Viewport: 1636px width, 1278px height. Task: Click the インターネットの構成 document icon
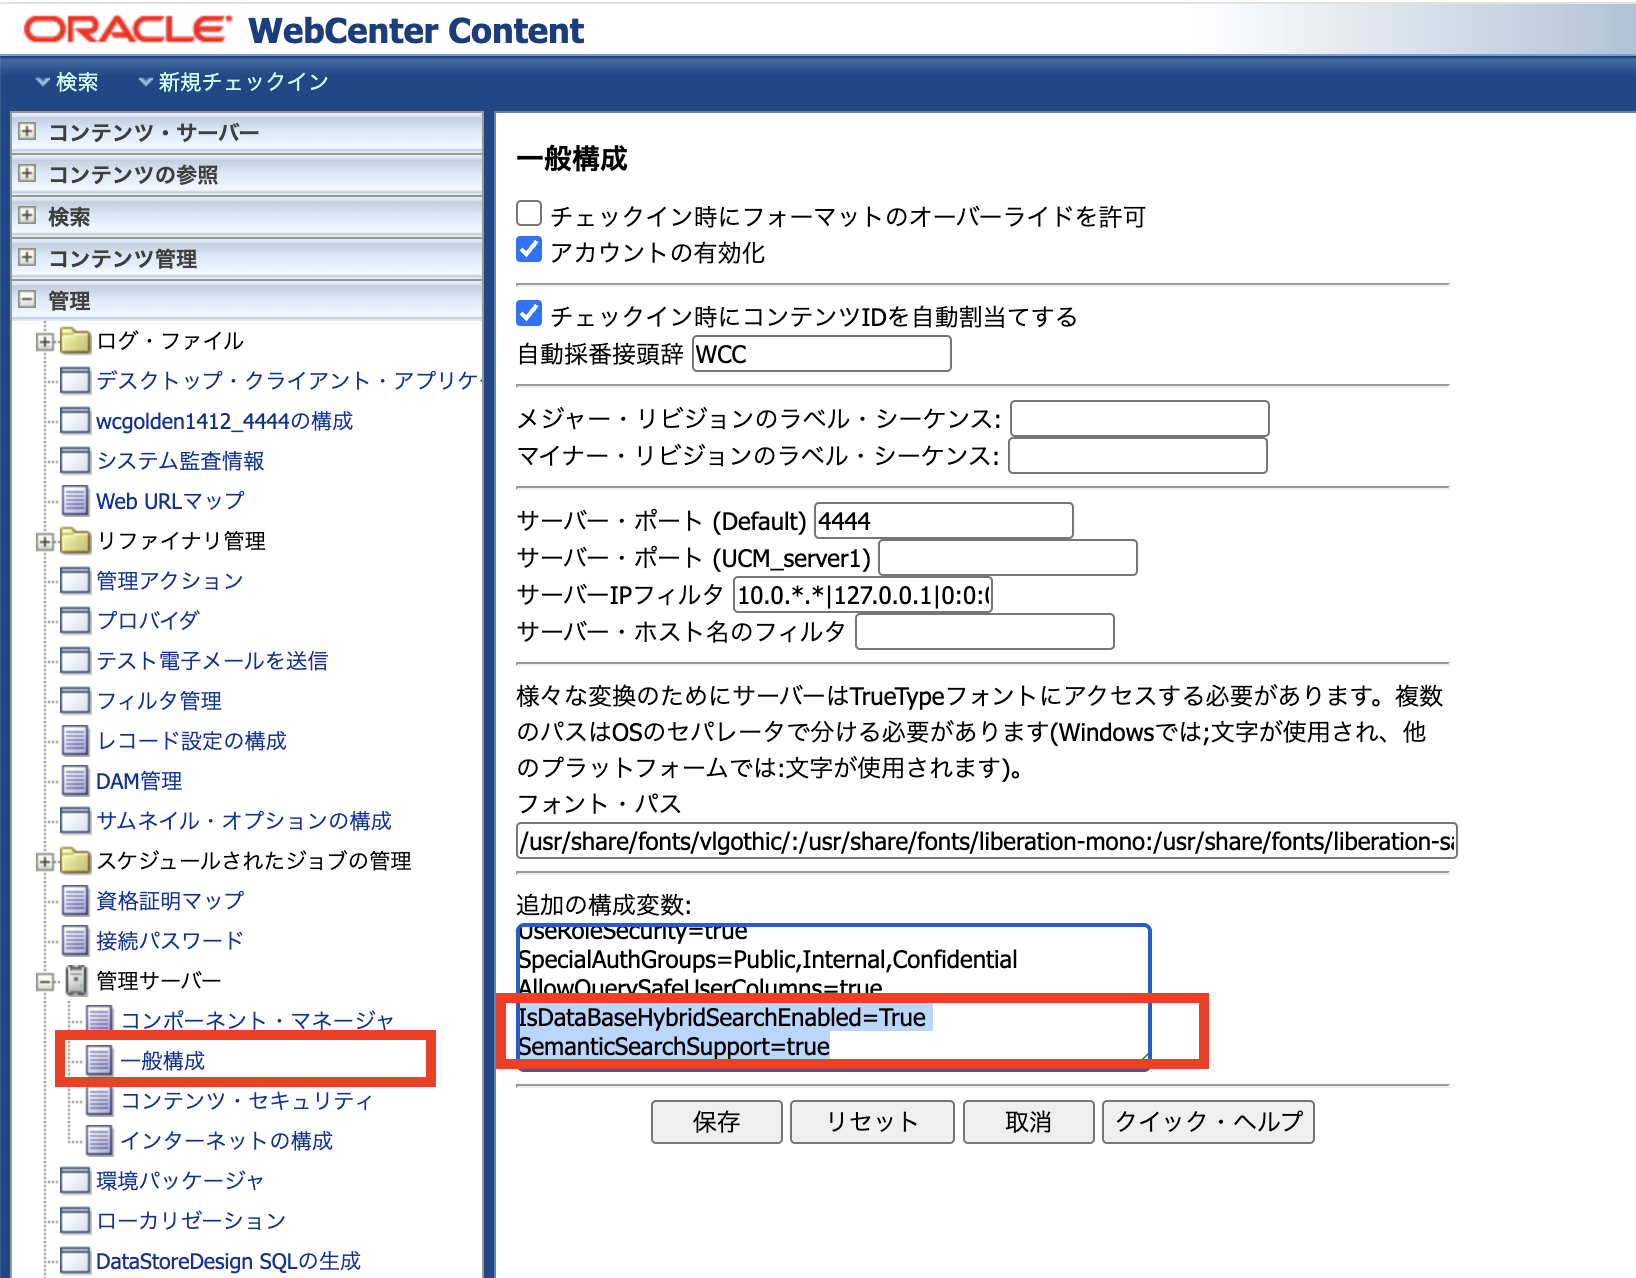pyautogui.click(x=99, y=1141)
